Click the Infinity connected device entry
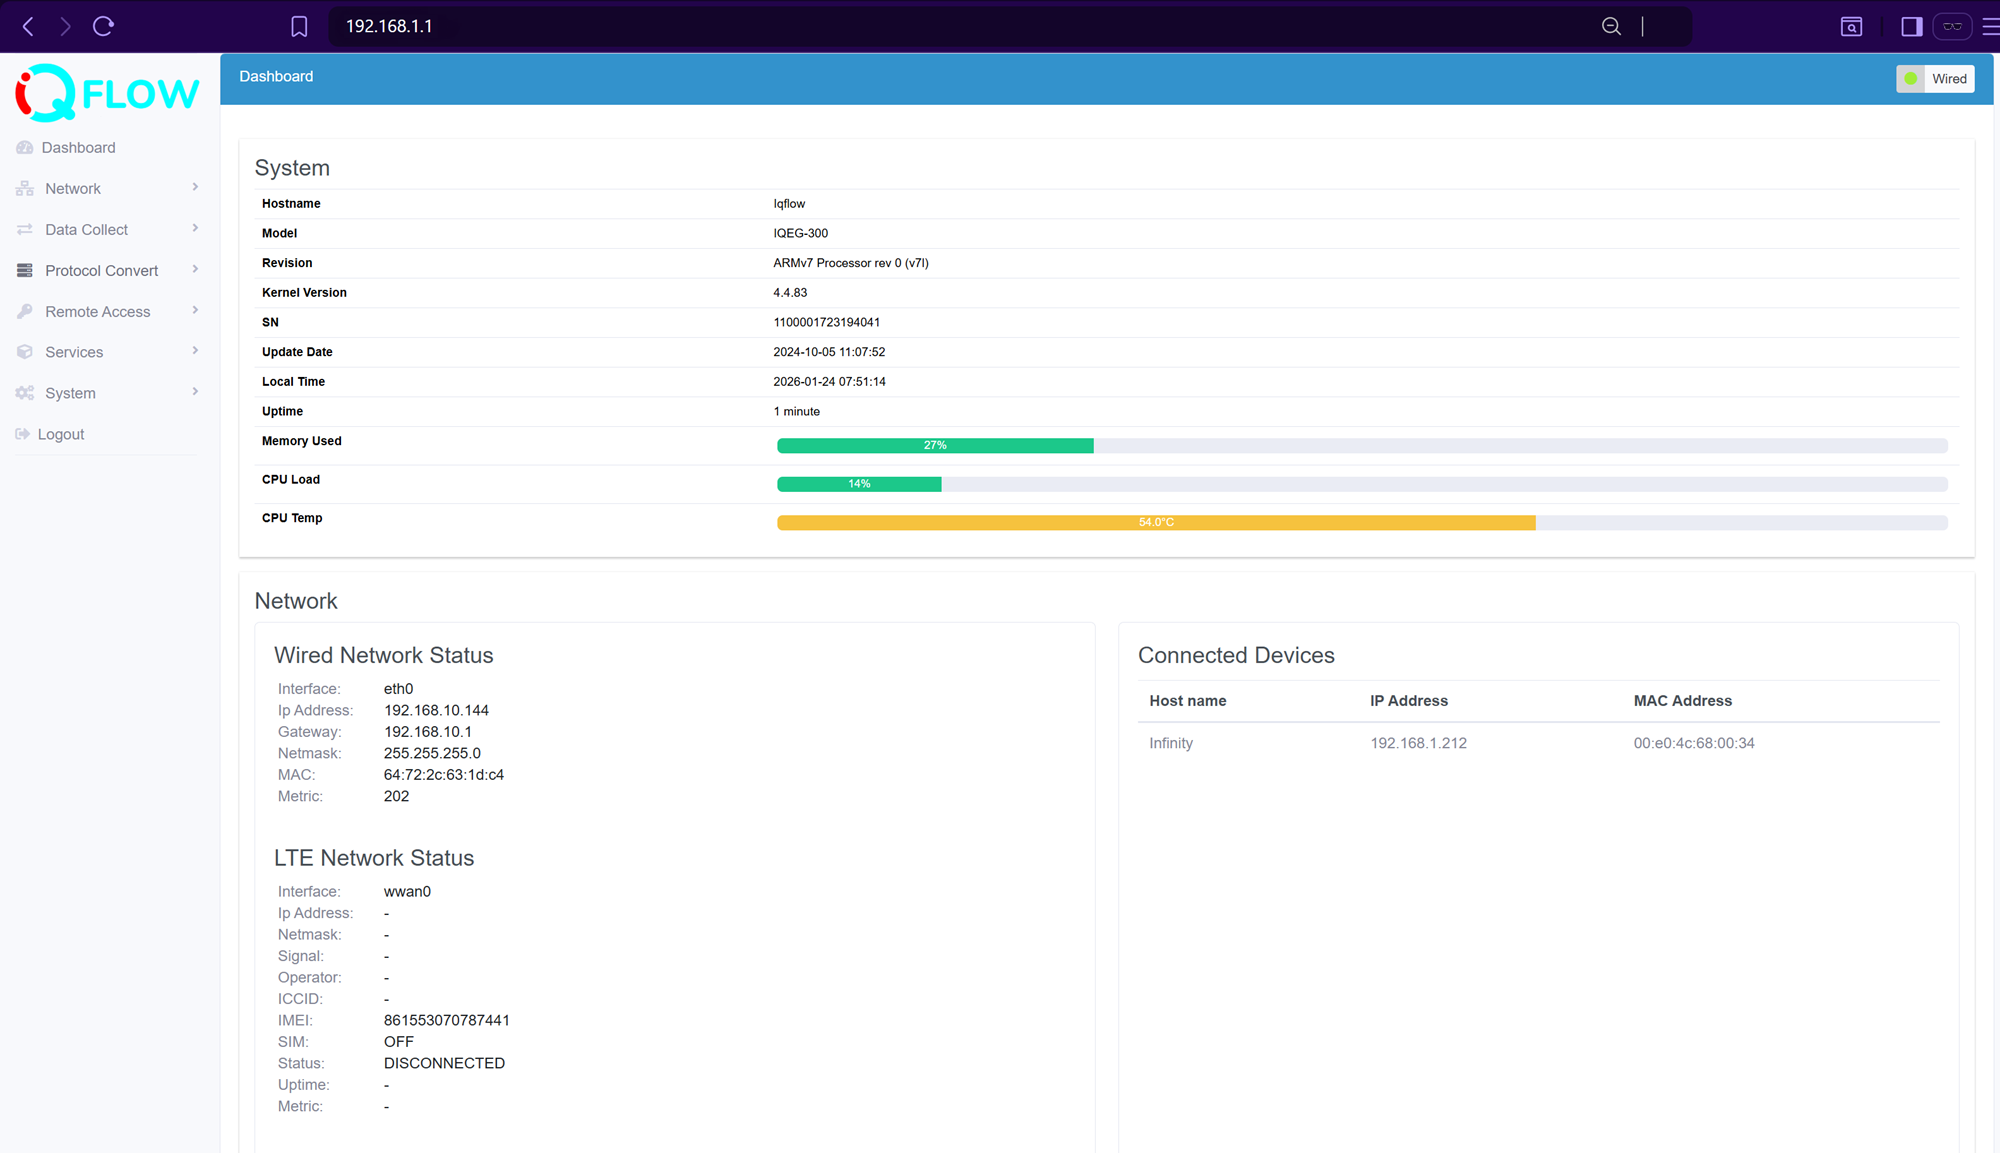 [1171, 743]
